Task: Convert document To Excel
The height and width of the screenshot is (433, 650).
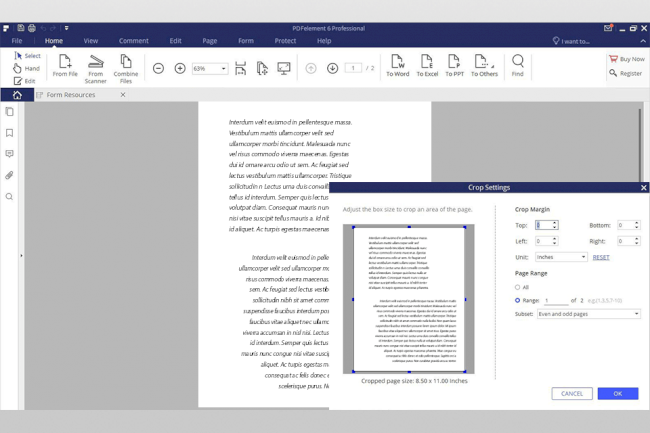Action: pyautogui.click(x=427, y=65)
